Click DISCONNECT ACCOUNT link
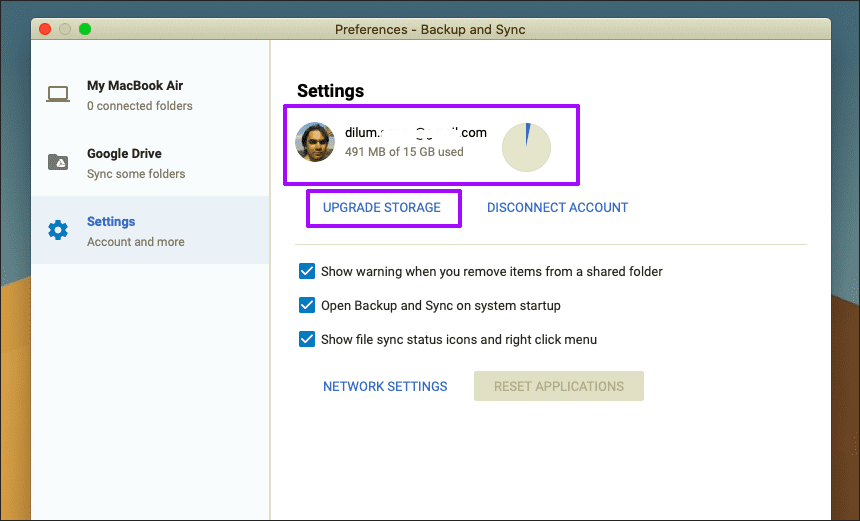Image resolution: width=860 pixels, height=521 pixels. point(557,207)
